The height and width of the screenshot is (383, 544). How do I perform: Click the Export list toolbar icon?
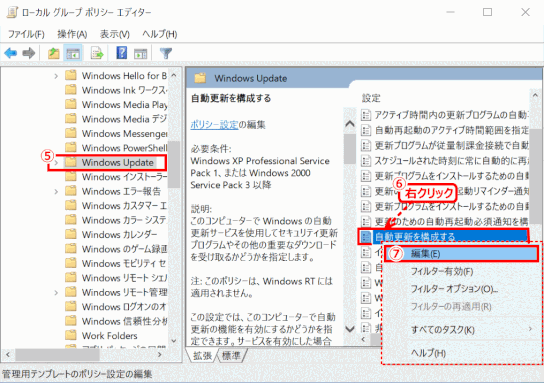(97, 53)
